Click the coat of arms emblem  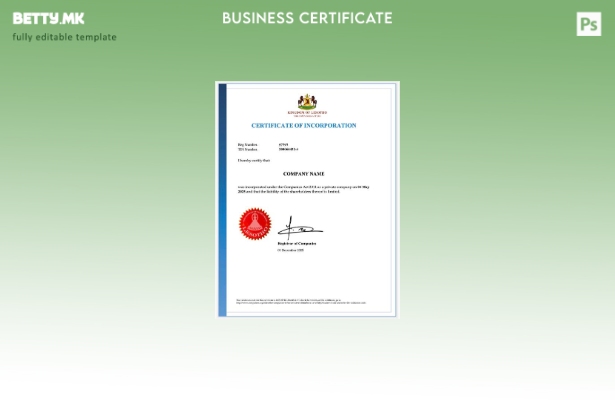pos(307,101)
